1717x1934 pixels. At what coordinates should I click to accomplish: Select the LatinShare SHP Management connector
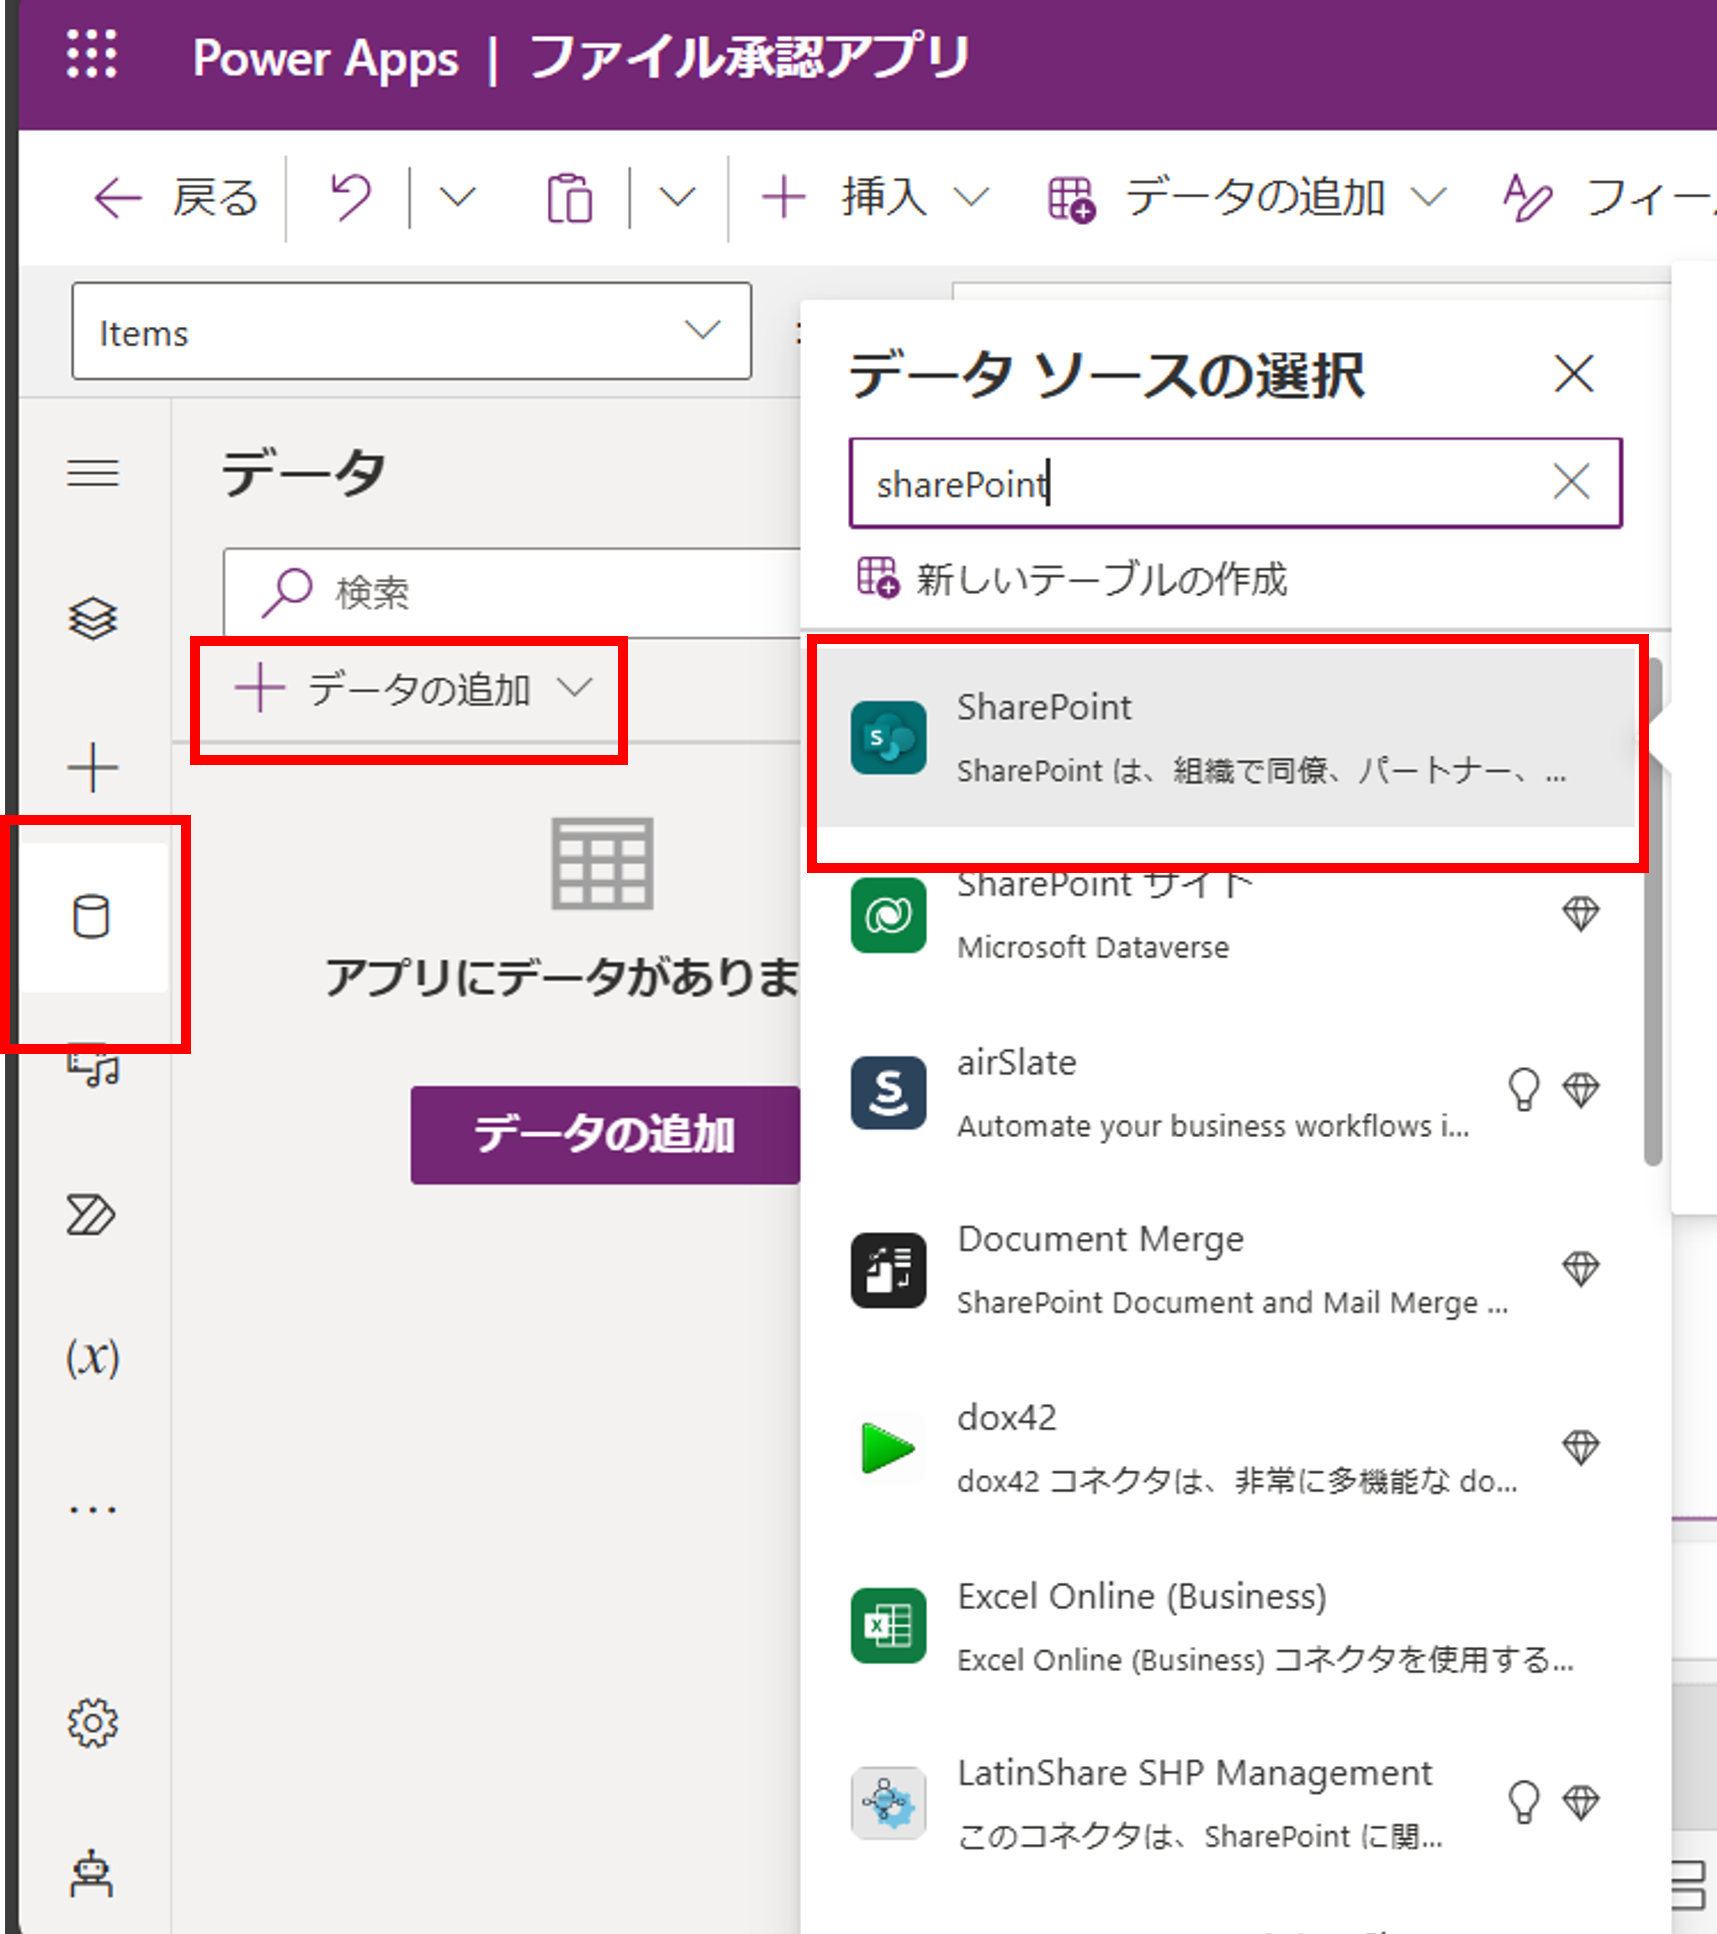(1228, 1803)
